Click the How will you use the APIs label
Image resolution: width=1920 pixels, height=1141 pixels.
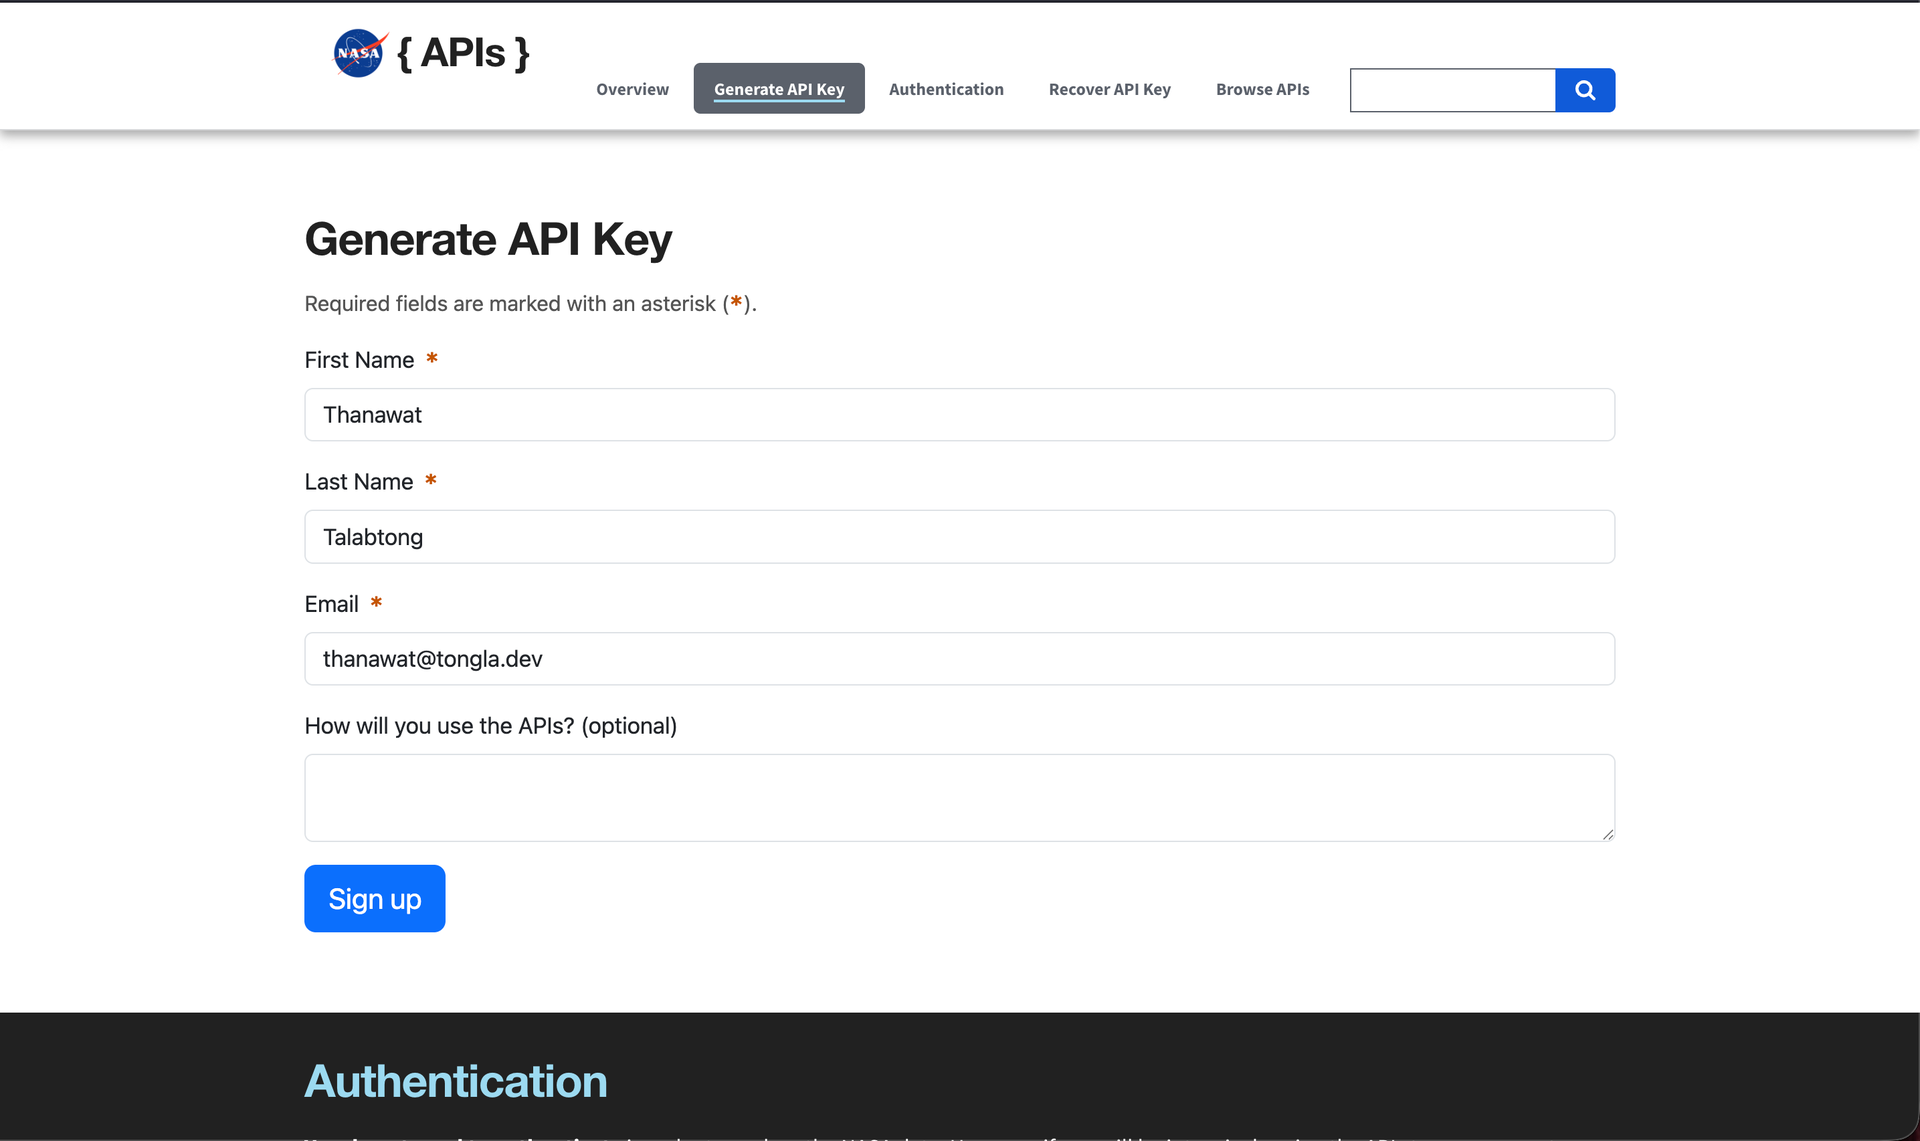tap(490, 726)
